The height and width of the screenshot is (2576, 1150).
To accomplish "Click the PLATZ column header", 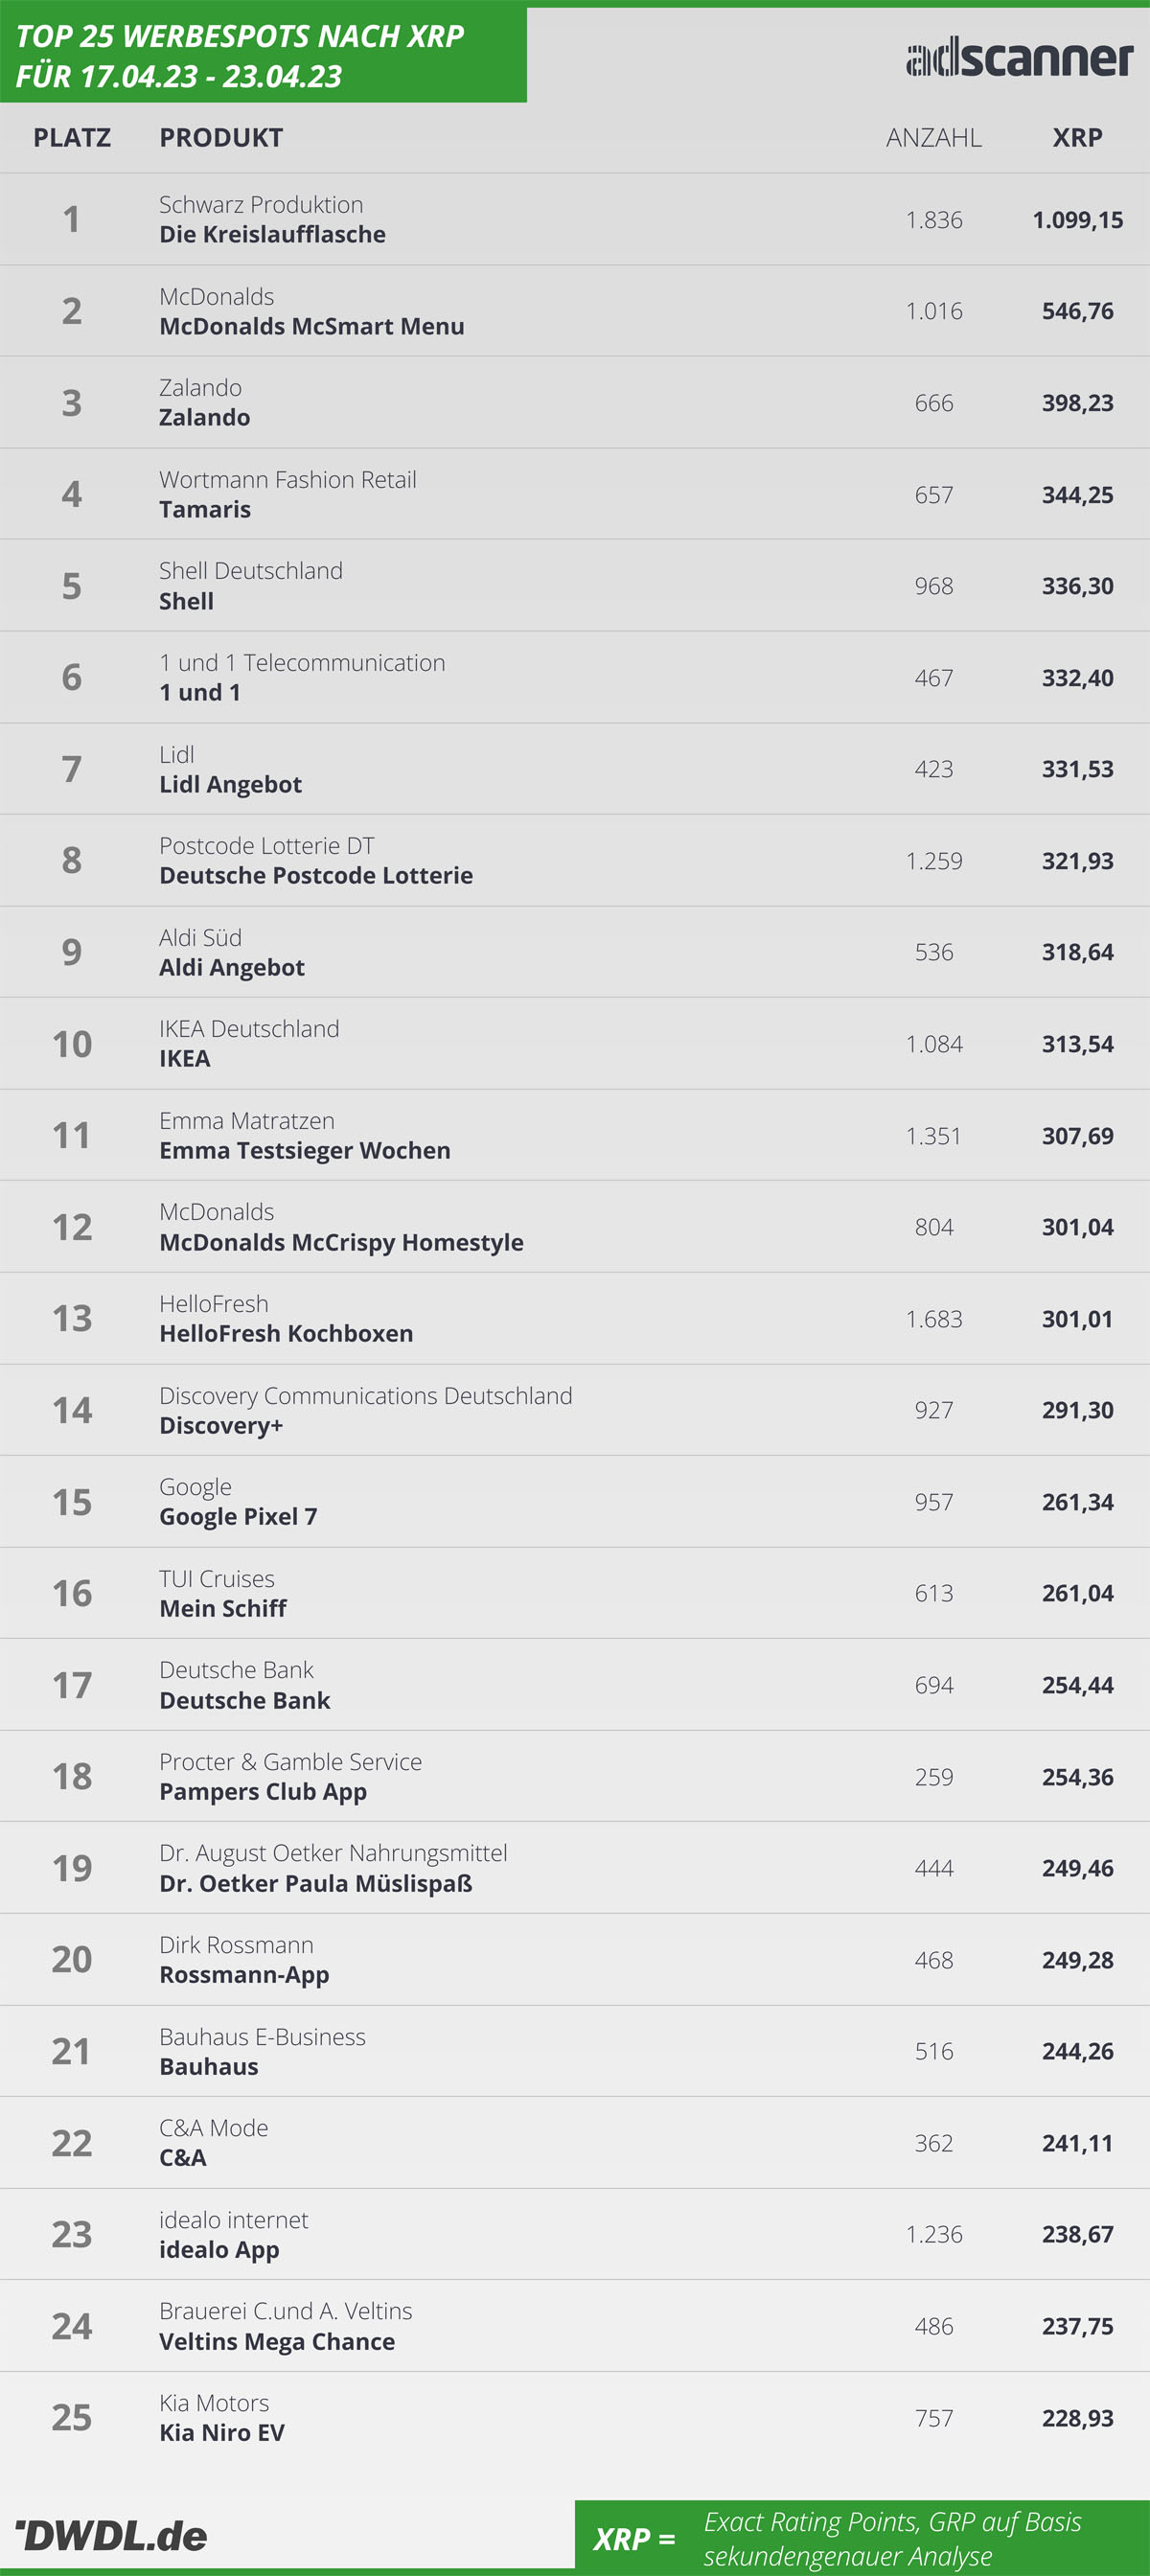I will point(72,138).
